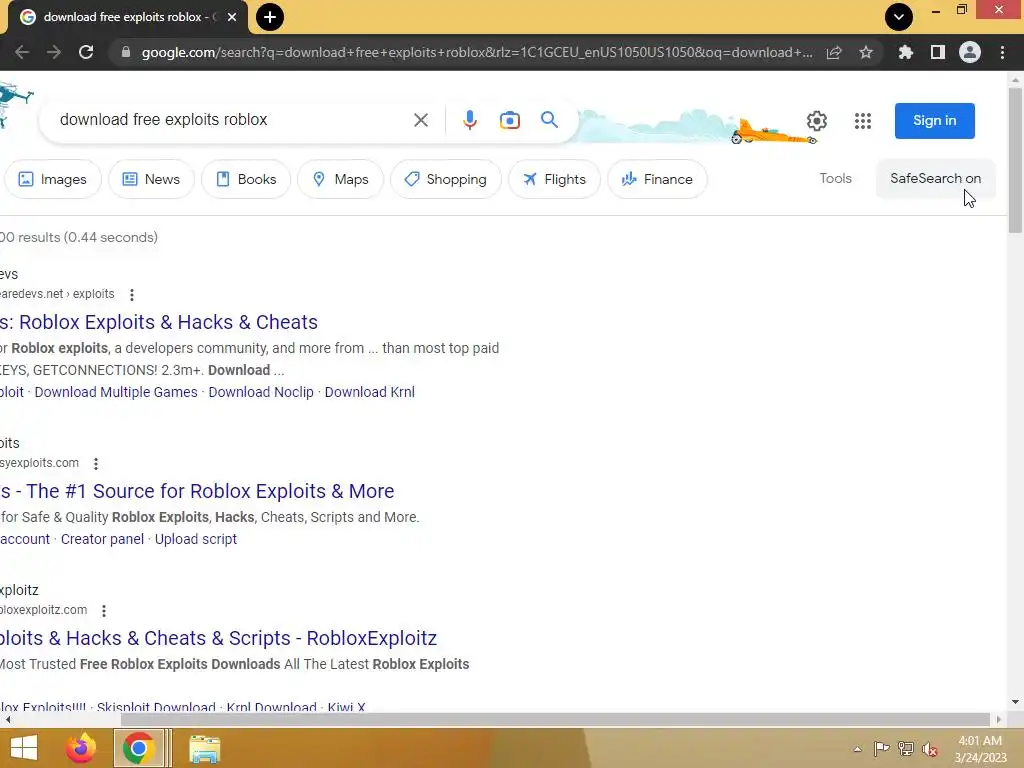1024x768 pixels.
Task: Bookmark this page with the star icon
Action: pyautogui.click(x=866, y=52)
